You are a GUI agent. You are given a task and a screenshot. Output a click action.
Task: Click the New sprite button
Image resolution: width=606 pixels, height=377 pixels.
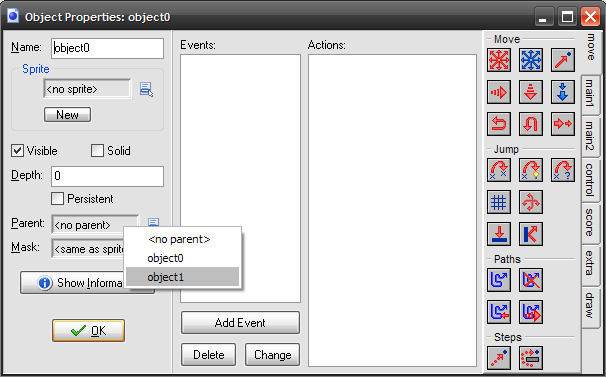[x=68, y=115]
